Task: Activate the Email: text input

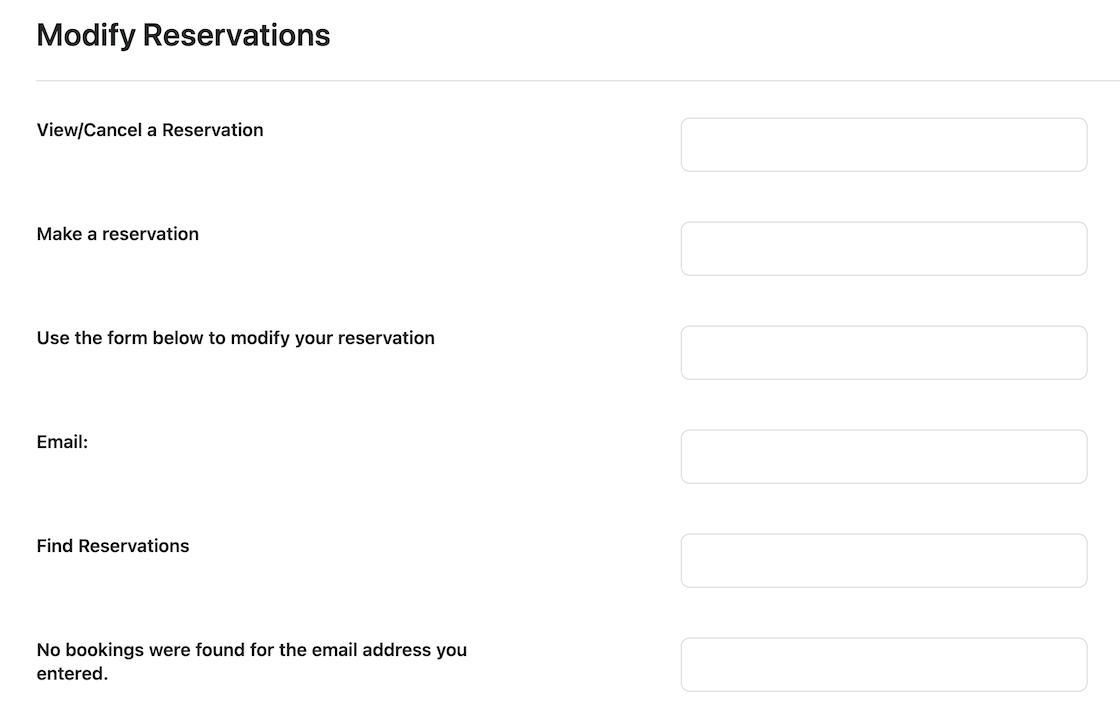Action: [x=884, y=456]
